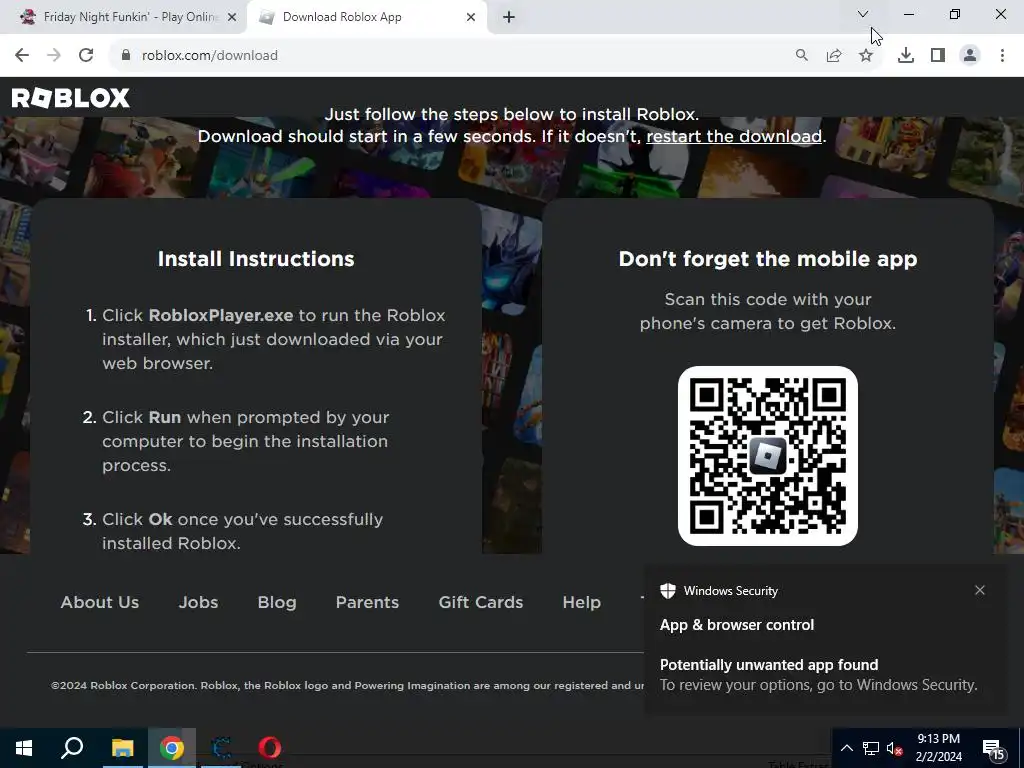Click the padlock site info icon

(x=126, y=56)
